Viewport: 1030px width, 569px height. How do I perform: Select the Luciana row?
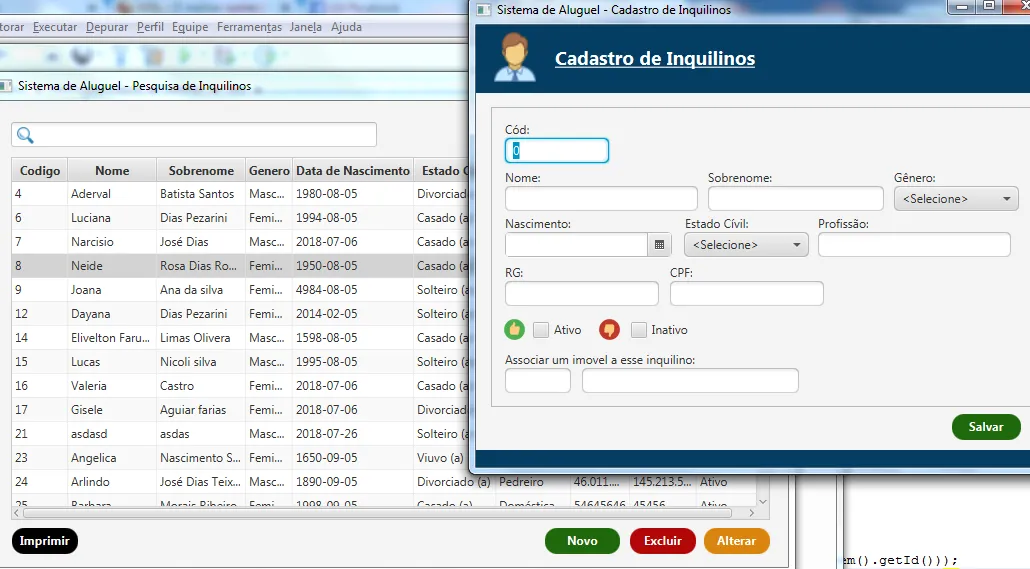pyautogui.click(x=240, y=217)
